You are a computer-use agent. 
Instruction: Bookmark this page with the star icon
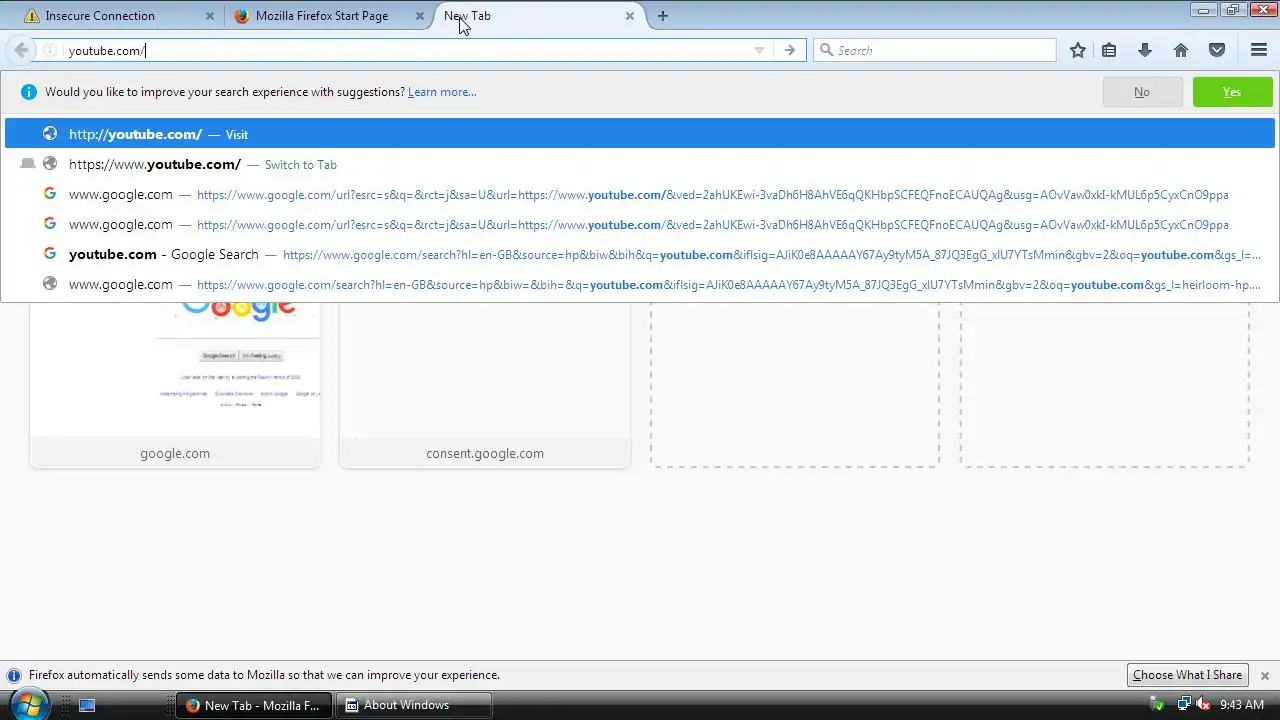pos(1078,50)
